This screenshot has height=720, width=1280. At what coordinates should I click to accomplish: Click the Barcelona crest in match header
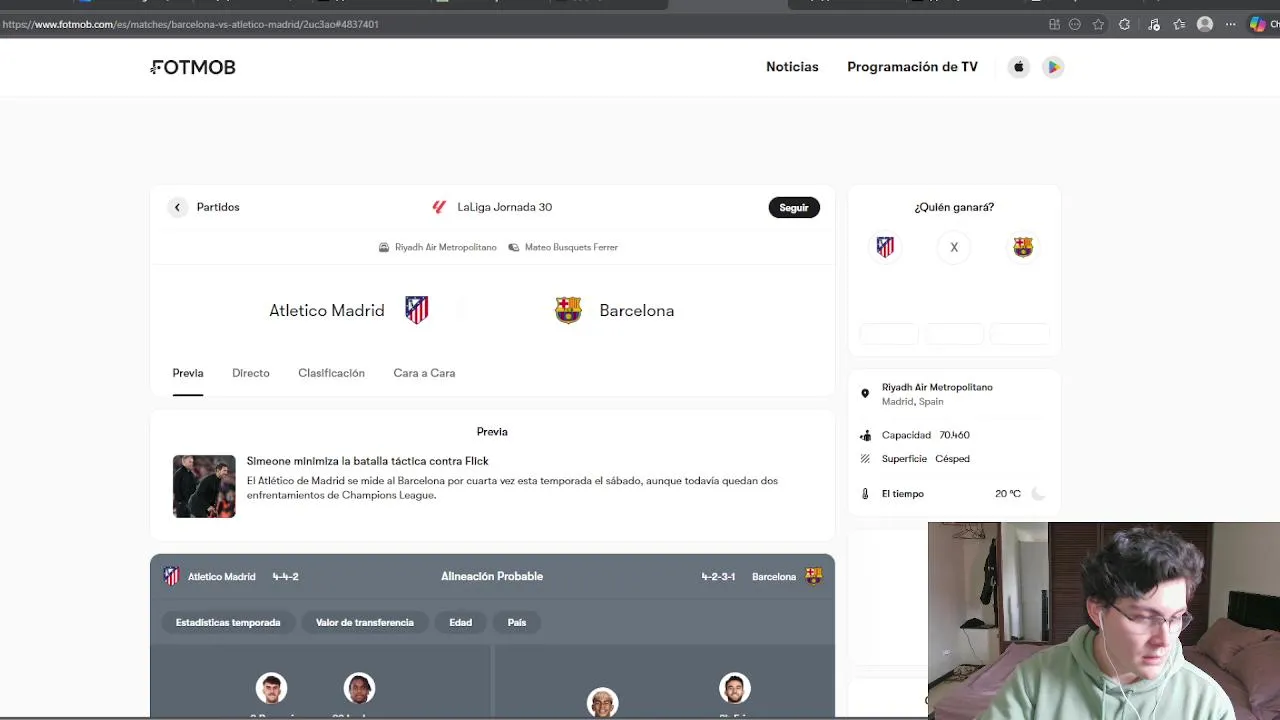[x=568, y=310]
